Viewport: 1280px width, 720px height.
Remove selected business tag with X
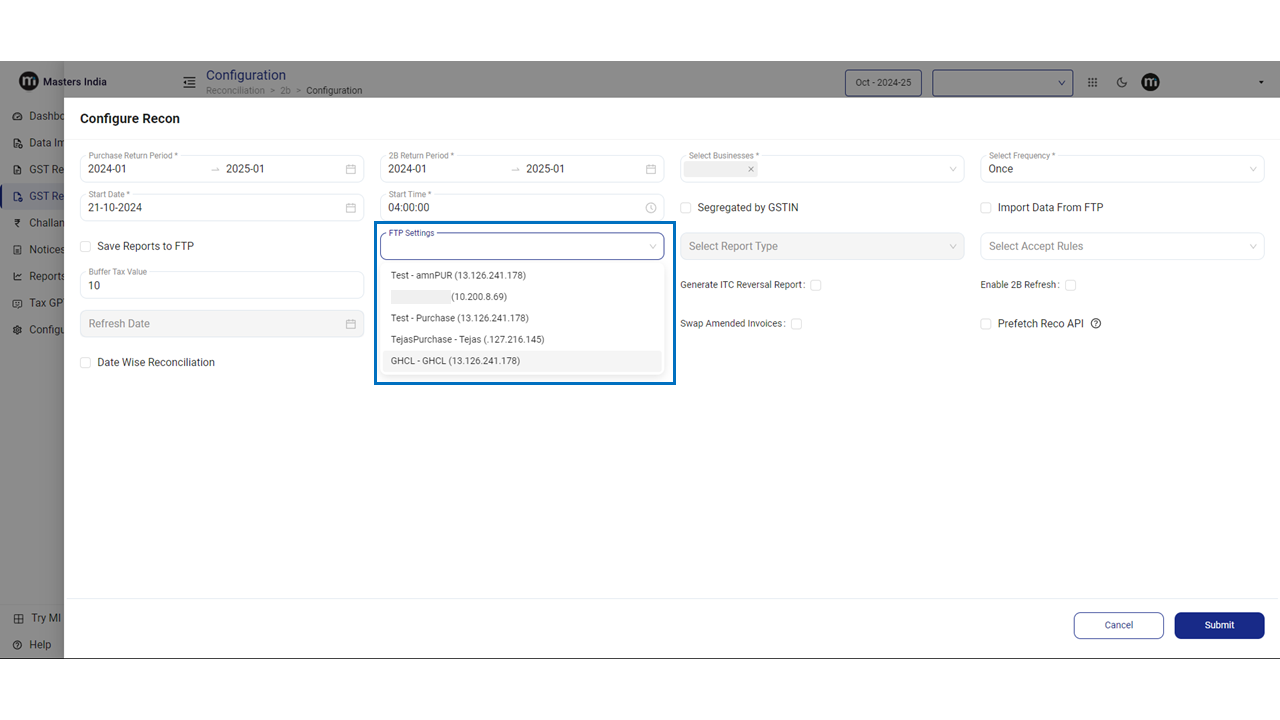(750, 169)
